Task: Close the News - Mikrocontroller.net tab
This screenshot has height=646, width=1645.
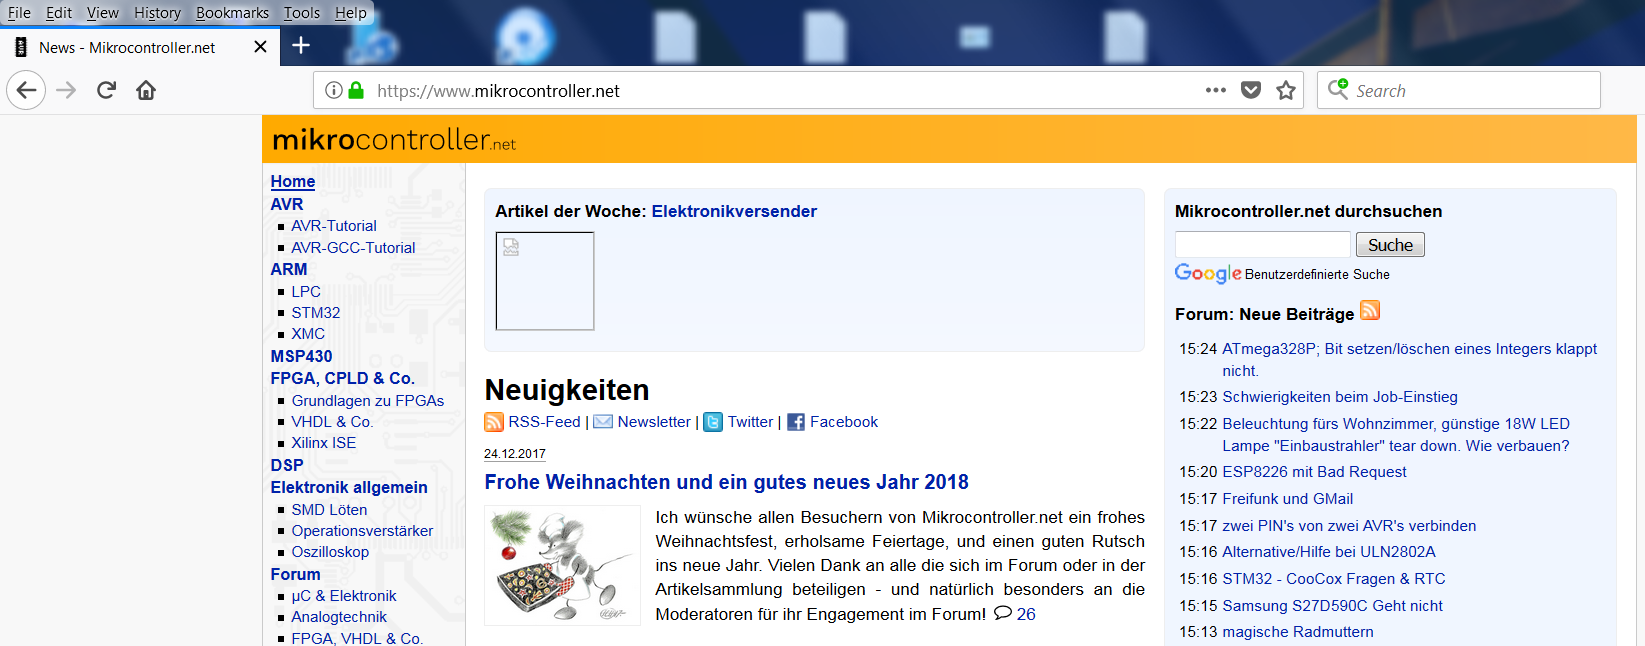Action: click(x=260, y=47)
